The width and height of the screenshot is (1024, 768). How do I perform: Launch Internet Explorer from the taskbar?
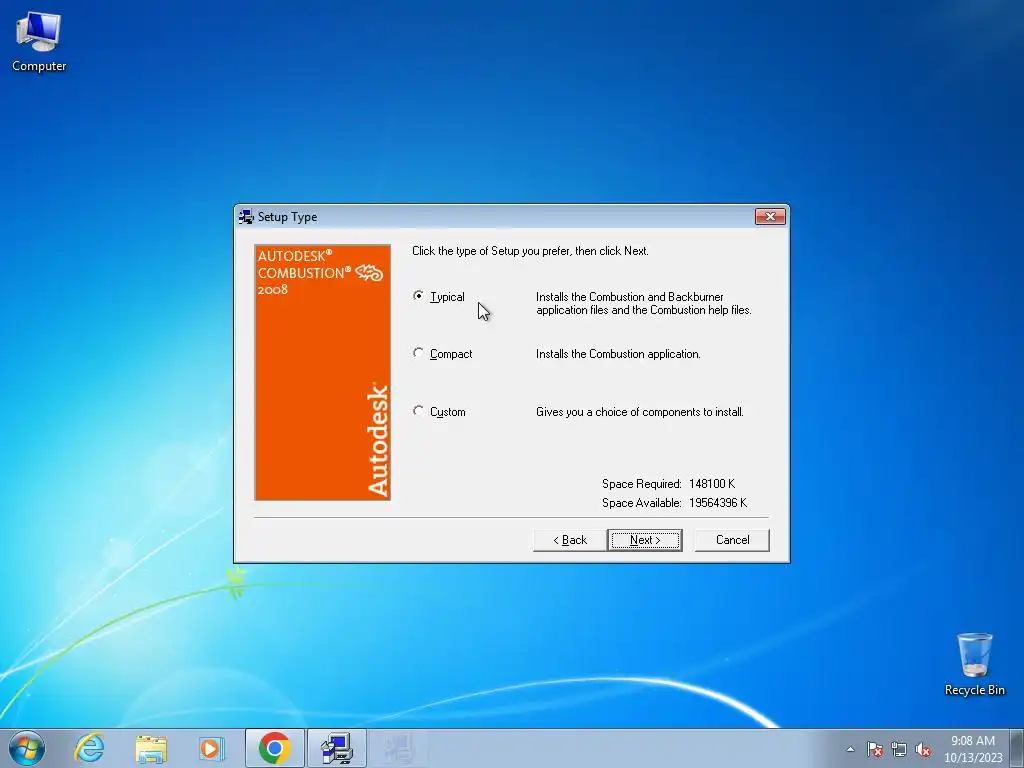89,748
